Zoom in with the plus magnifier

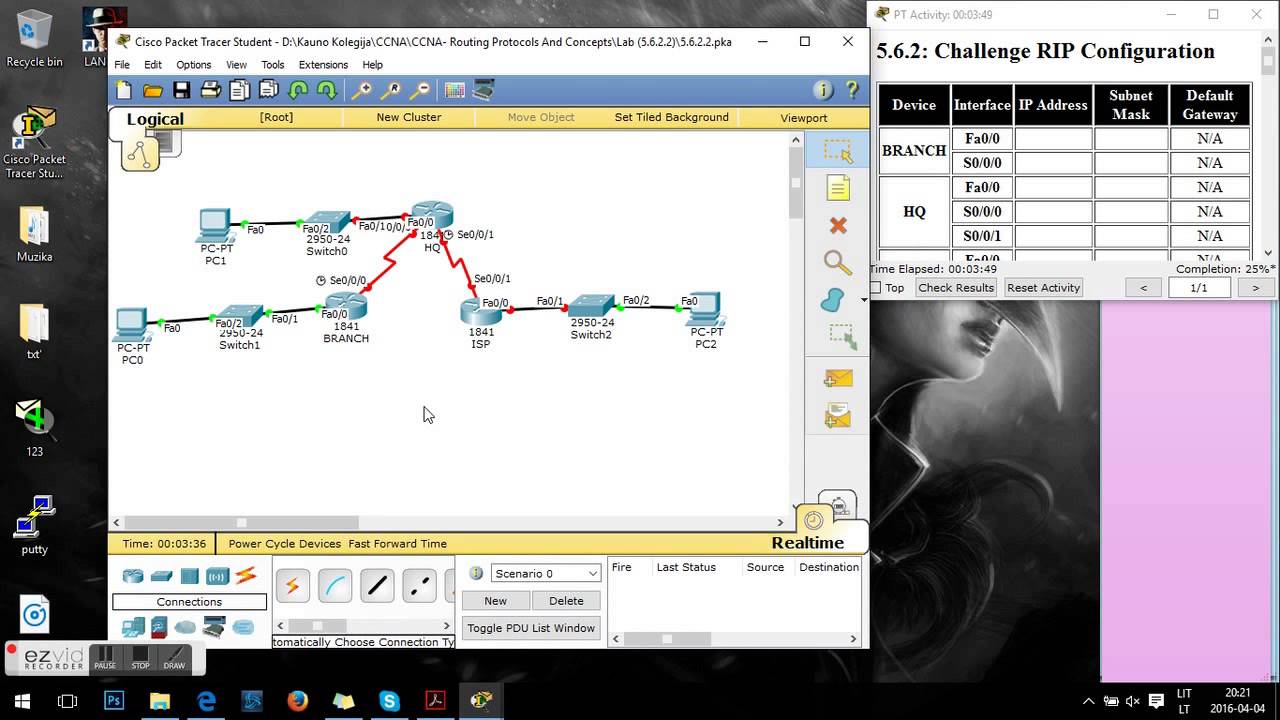click(x=362, y=90)
